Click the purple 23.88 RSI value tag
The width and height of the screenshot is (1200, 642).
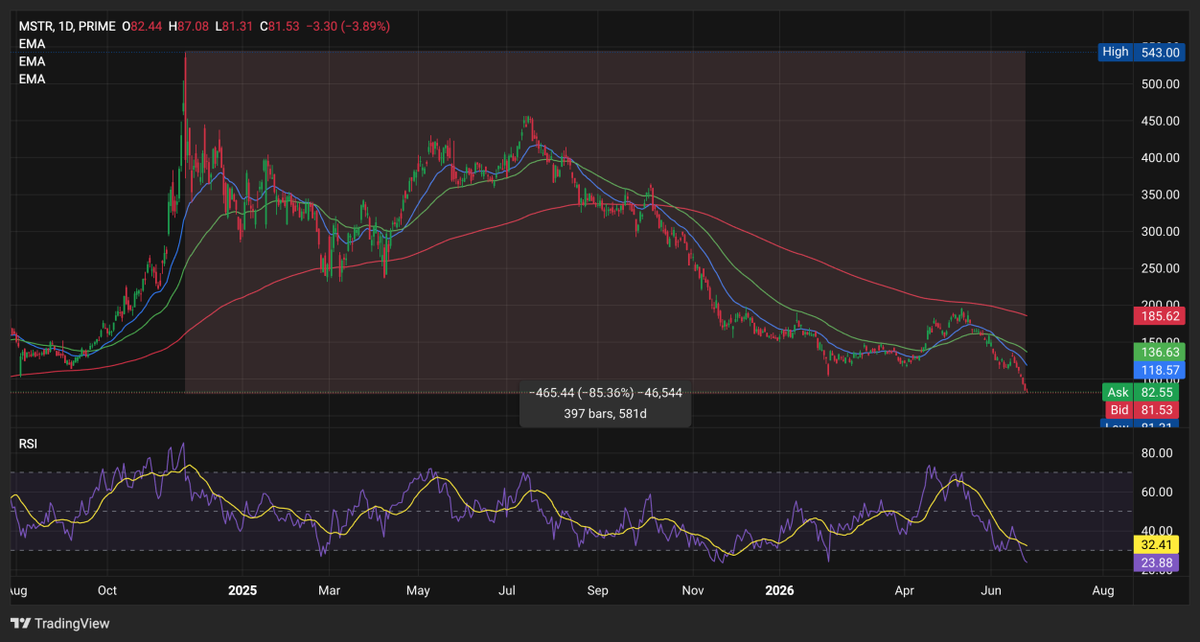point(1159,564)
